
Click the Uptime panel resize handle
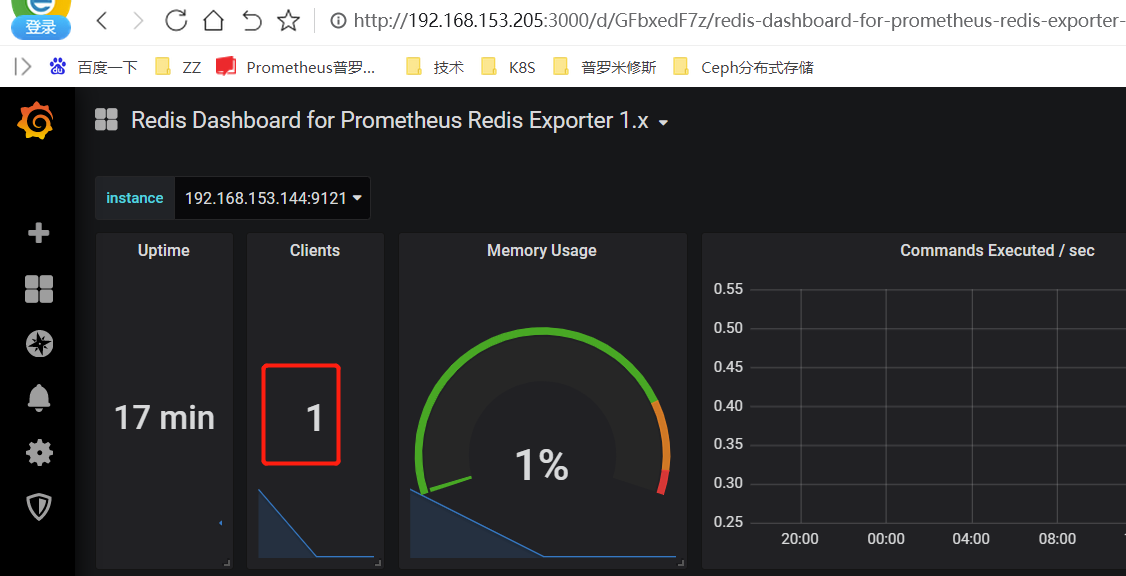(227, 562)
